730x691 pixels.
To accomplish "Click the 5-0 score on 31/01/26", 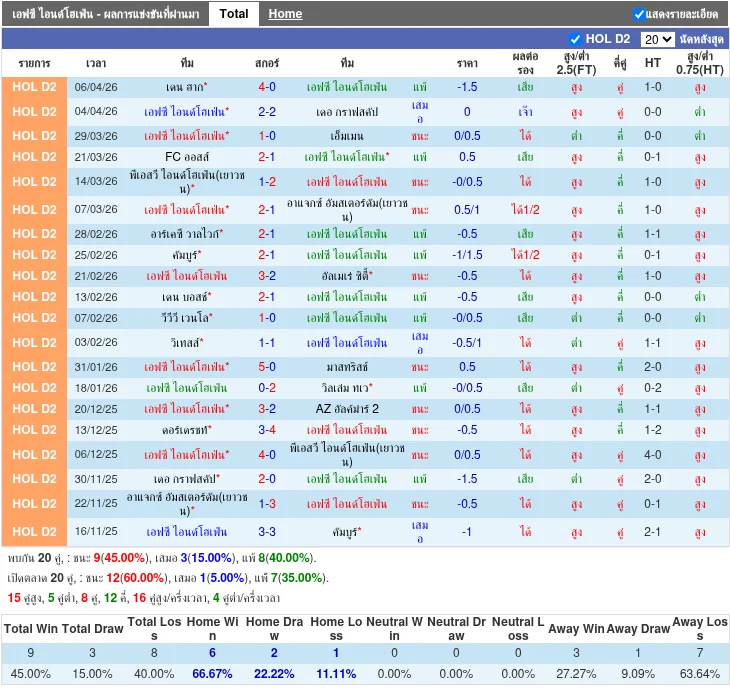I will [267, 367].
